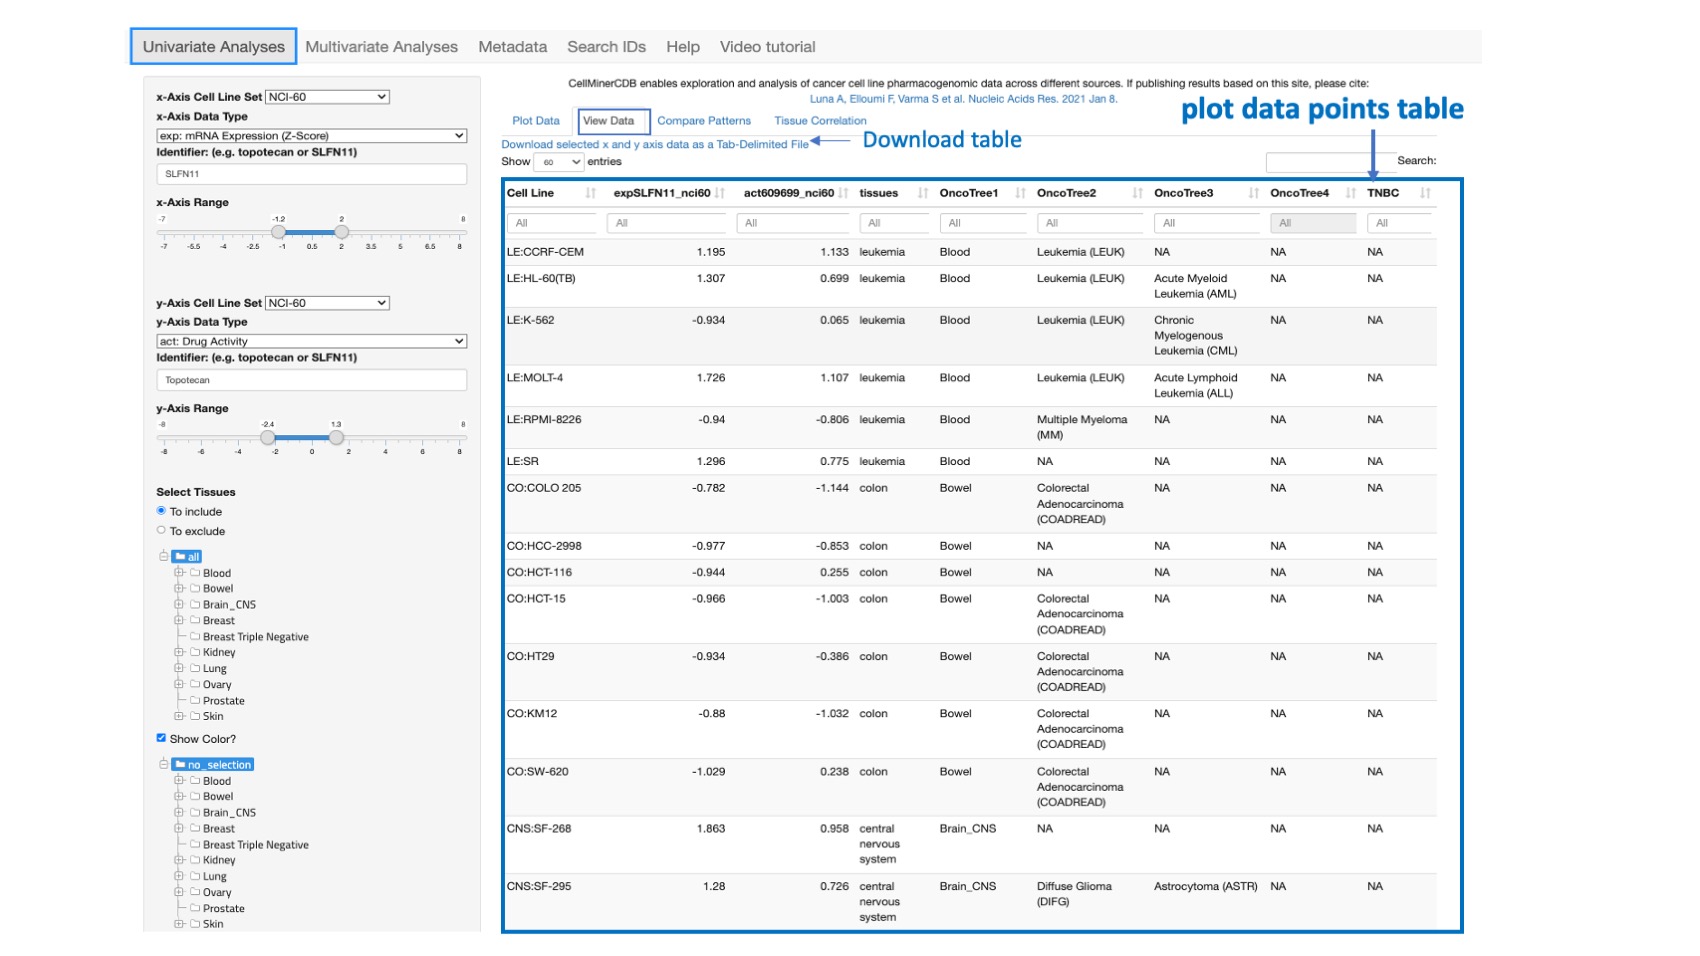Screen dimensions: 1700x956
Task: Select the 'To exclude' radio button
Action: point(160,531)
